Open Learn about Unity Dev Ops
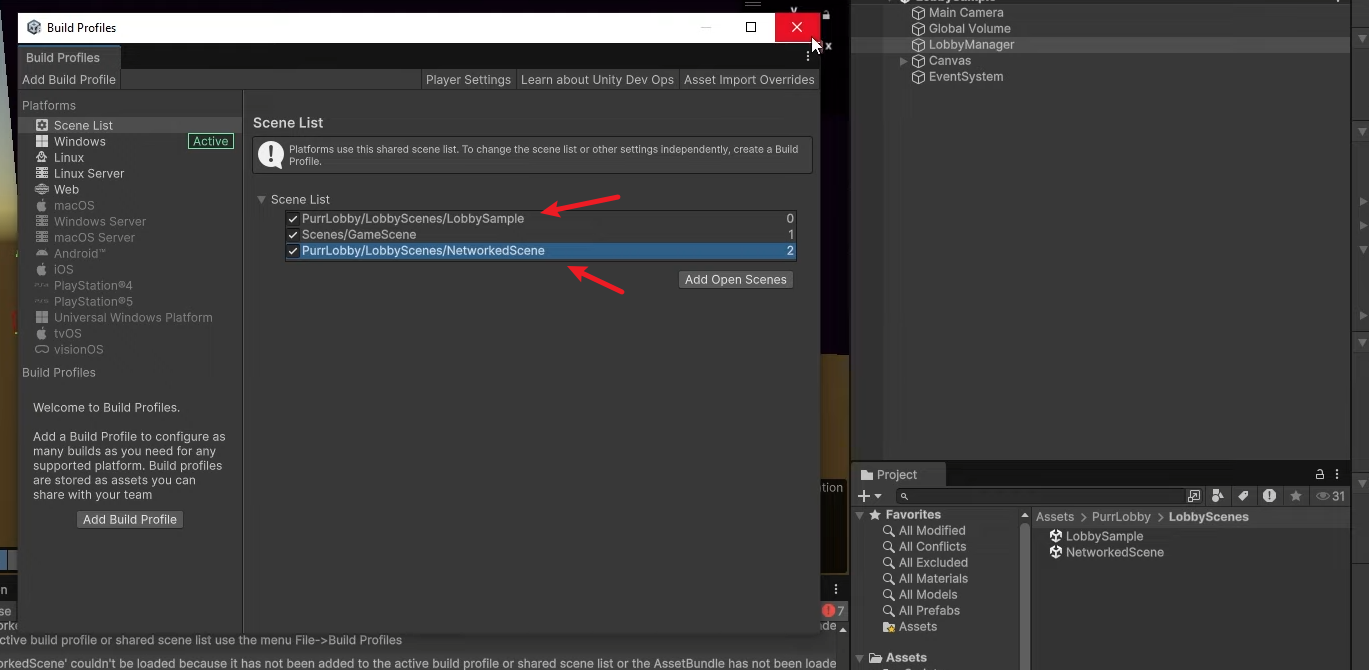The width and height of the screenshot is (1369, 670). click(597, 80)
